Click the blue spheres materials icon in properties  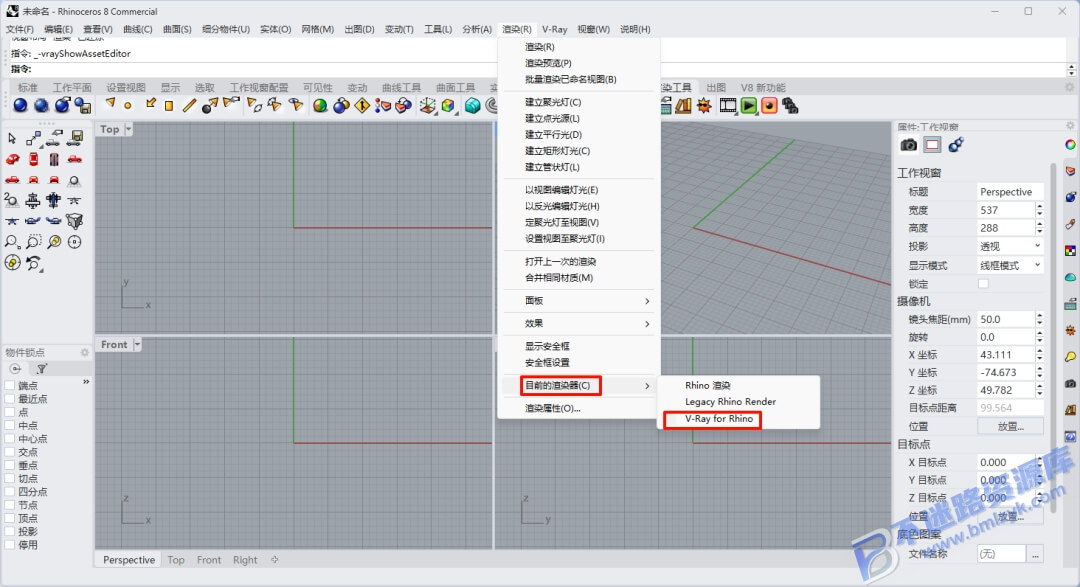[955, 145]
